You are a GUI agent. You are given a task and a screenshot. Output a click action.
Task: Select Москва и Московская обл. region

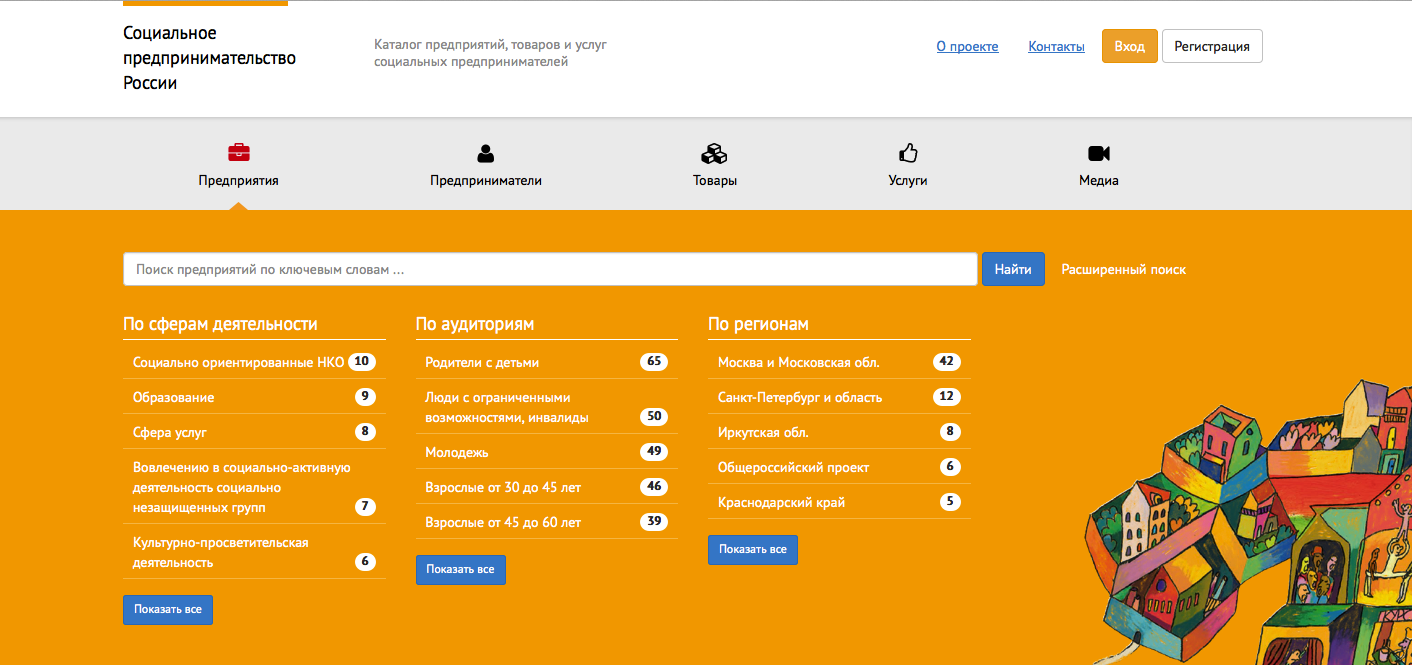(x=839, y=362)
